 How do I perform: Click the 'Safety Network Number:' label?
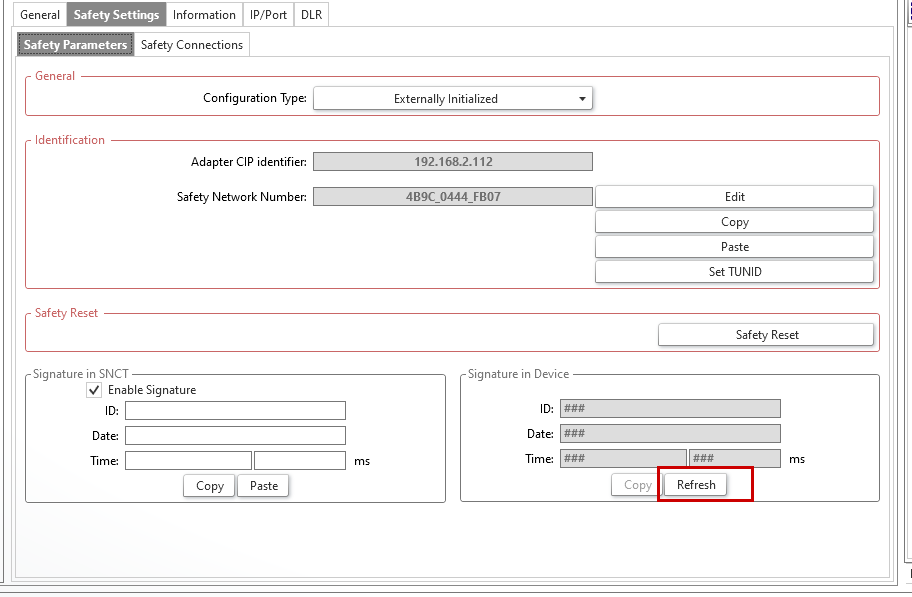pos(241,197)
